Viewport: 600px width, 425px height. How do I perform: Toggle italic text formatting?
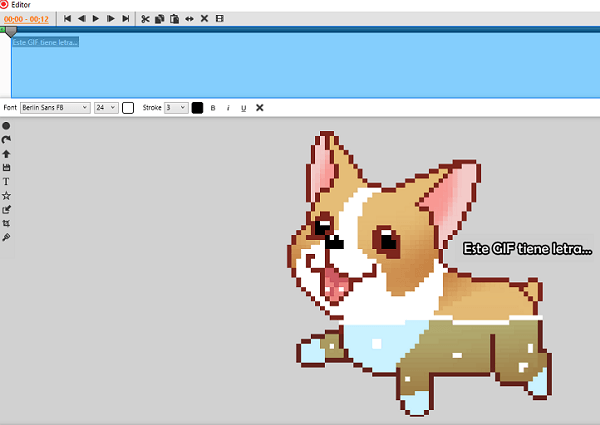pos(228,108)
